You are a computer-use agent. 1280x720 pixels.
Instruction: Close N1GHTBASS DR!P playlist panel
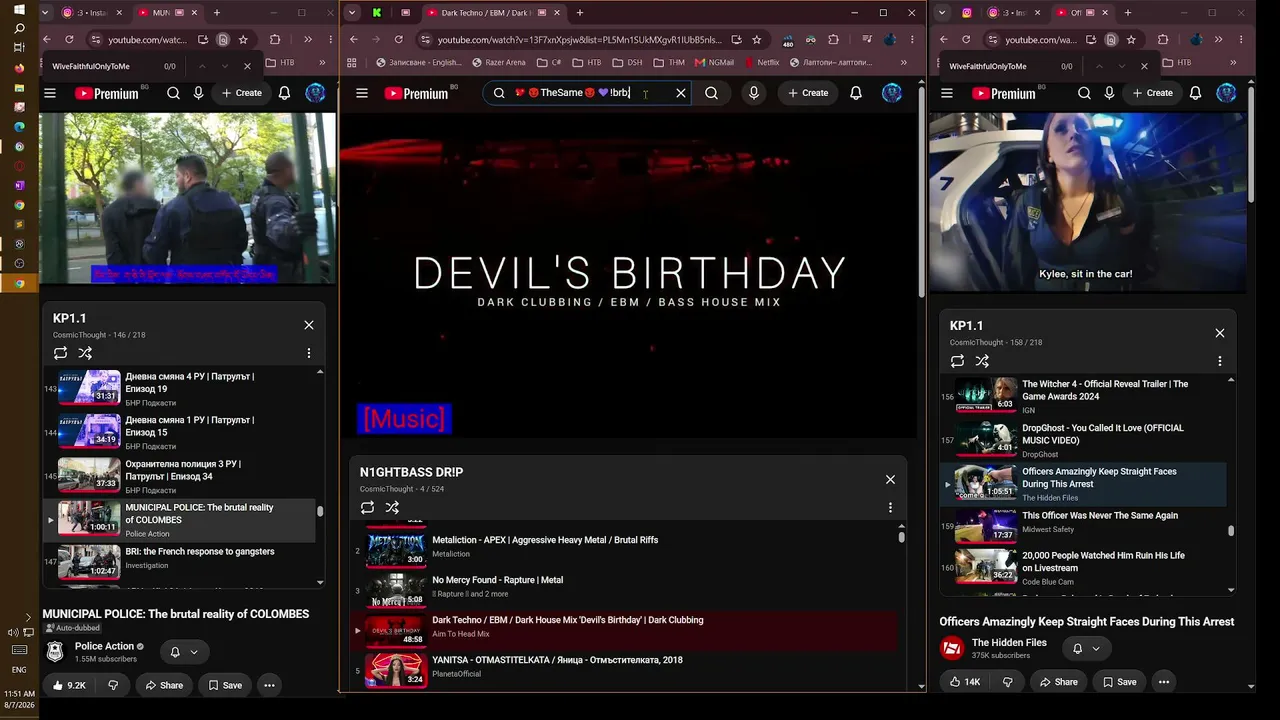tap(890, 479)
